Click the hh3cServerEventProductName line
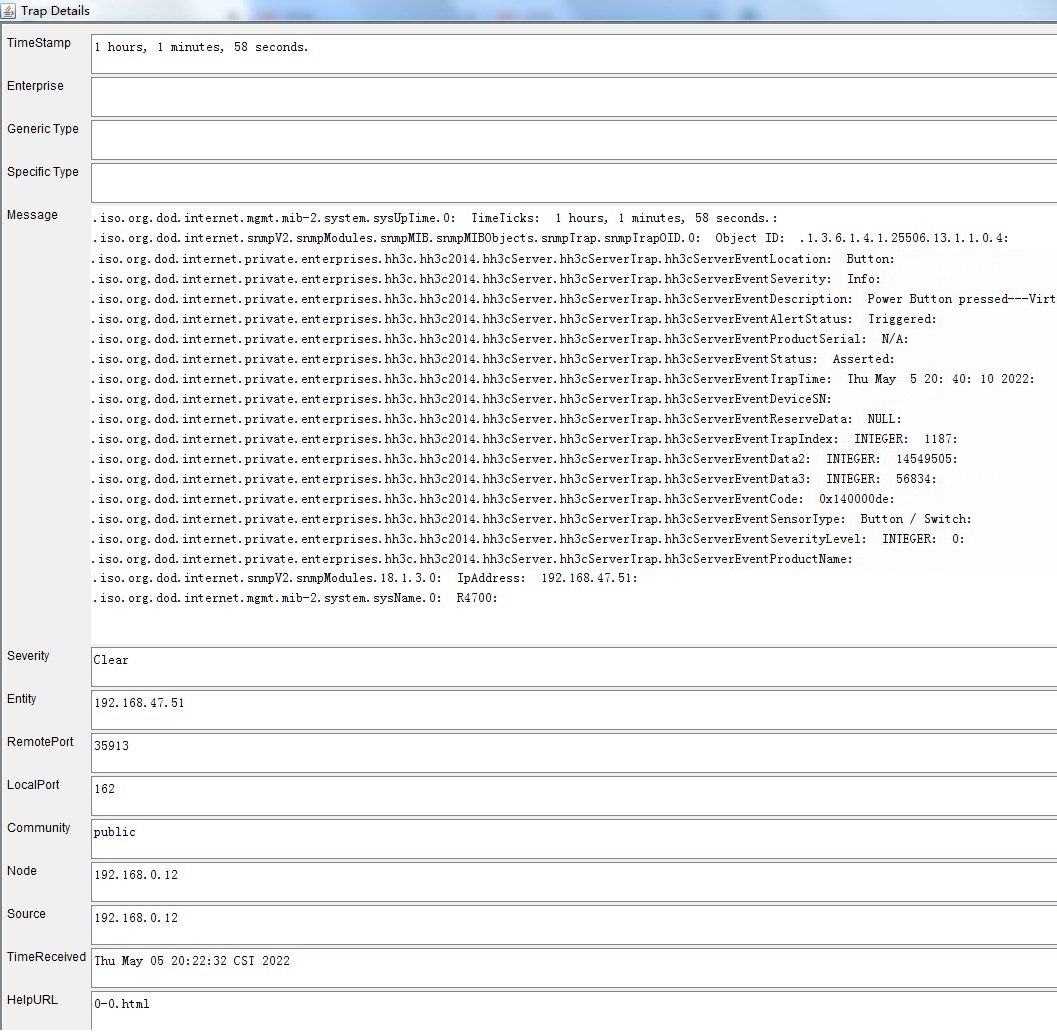This screenshot has height=1035, width=1057. point(473,559)
